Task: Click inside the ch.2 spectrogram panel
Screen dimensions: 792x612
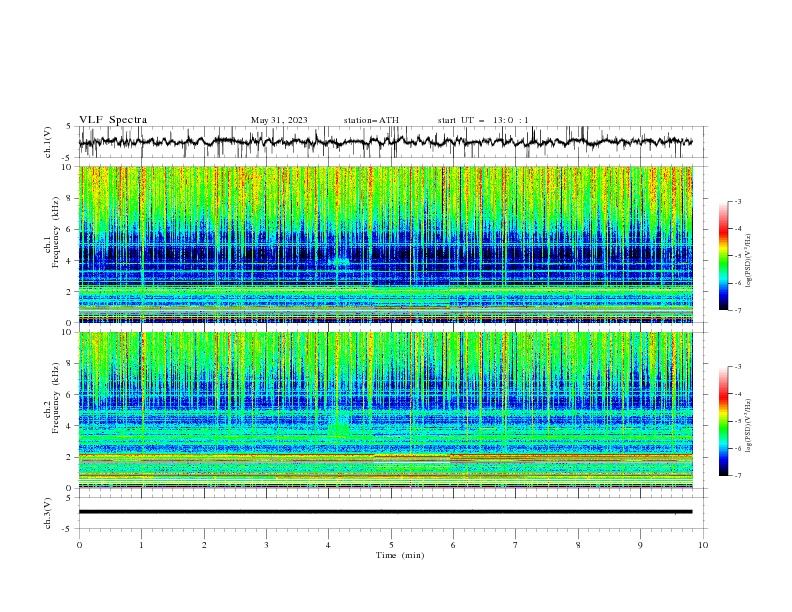Action: 386,410
